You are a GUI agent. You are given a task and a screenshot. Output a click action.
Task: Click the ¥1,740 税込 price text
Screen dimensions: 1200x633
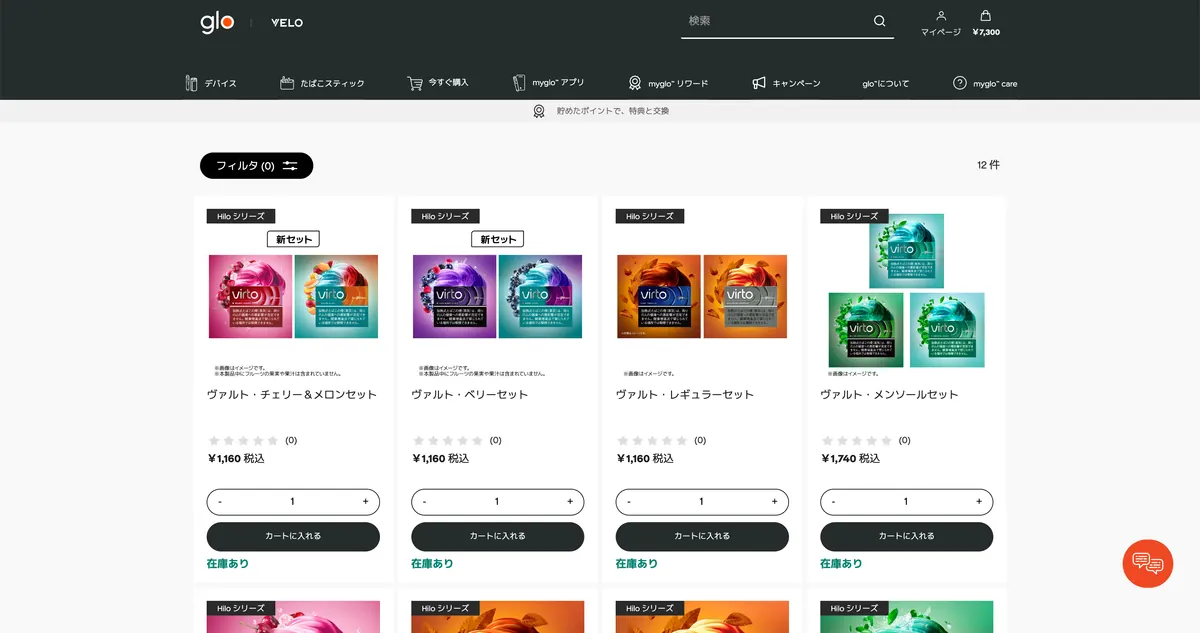(850, 459)
